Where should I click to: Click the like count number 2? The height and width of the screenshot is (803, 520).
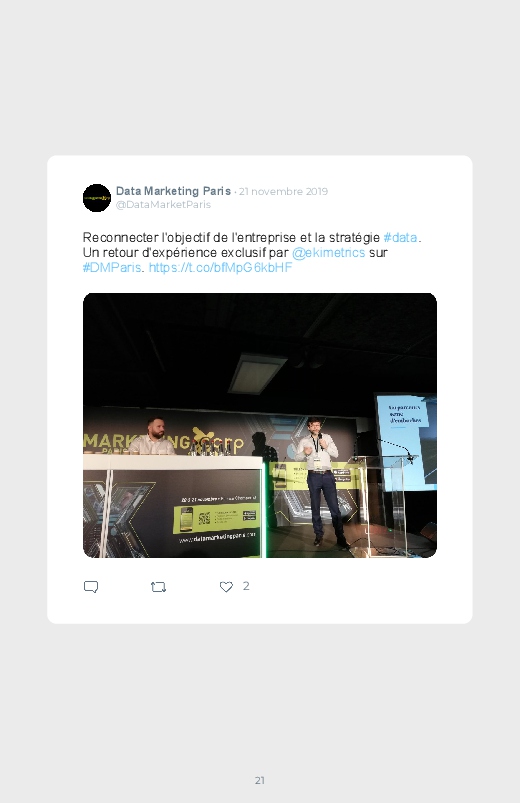(246, 586)
